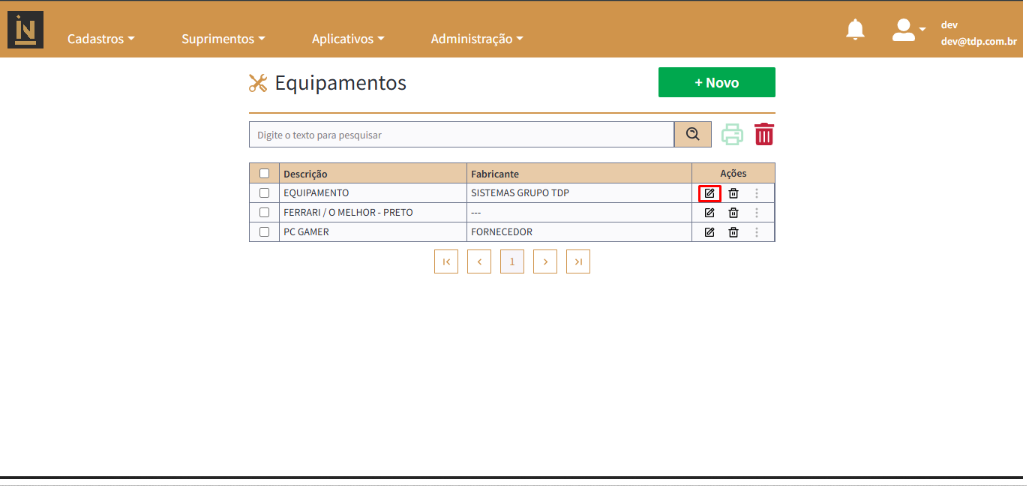
Task: Click the PC GAMER description cell
Action: click(373, 232)
